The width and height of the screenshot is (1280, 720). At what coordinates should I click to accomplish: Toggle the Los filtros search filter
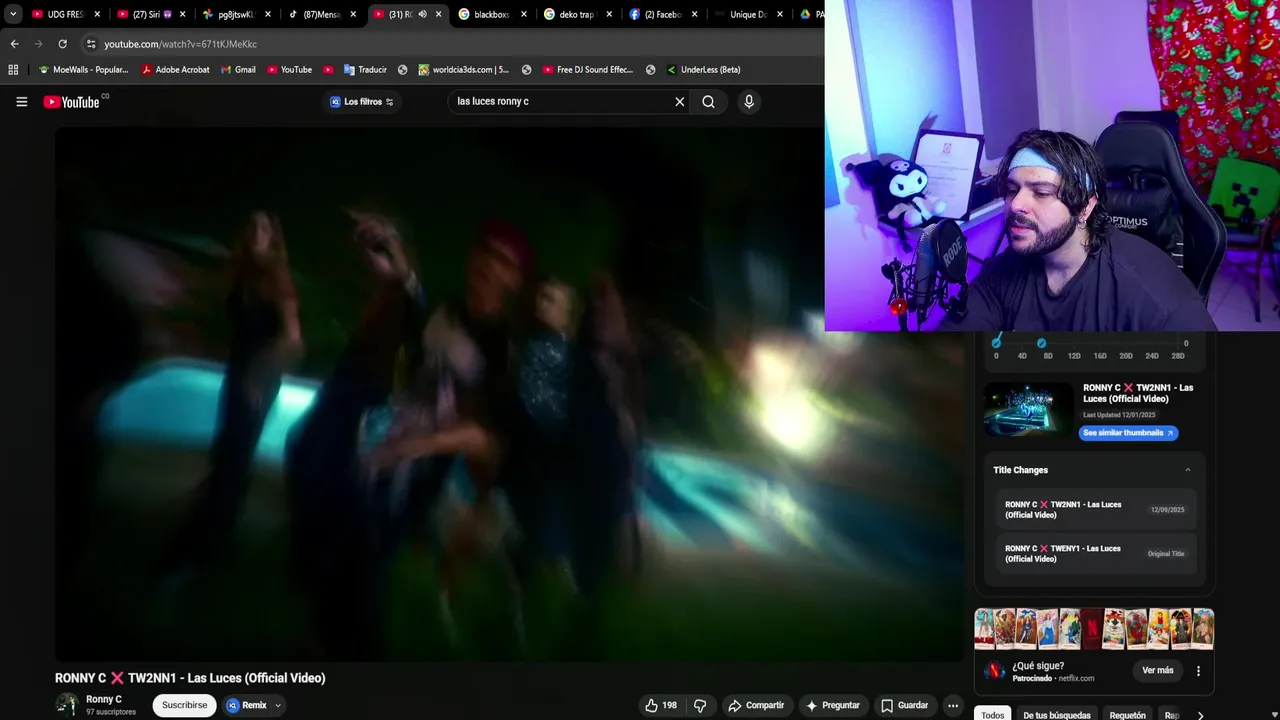coord(362,102)
